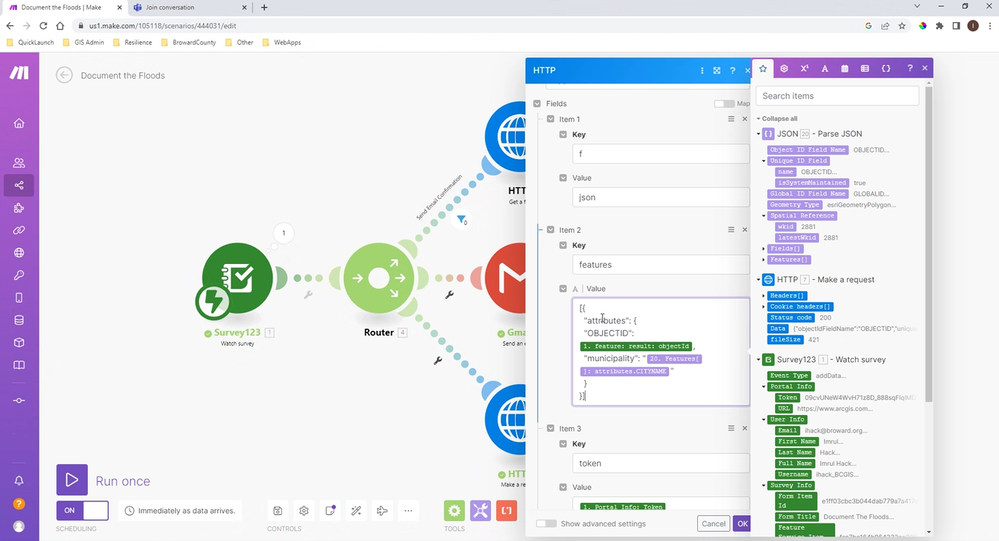Click the green Flow control tools icon
The width and height of the screenshot is (999, 541).
click(454, 510)
